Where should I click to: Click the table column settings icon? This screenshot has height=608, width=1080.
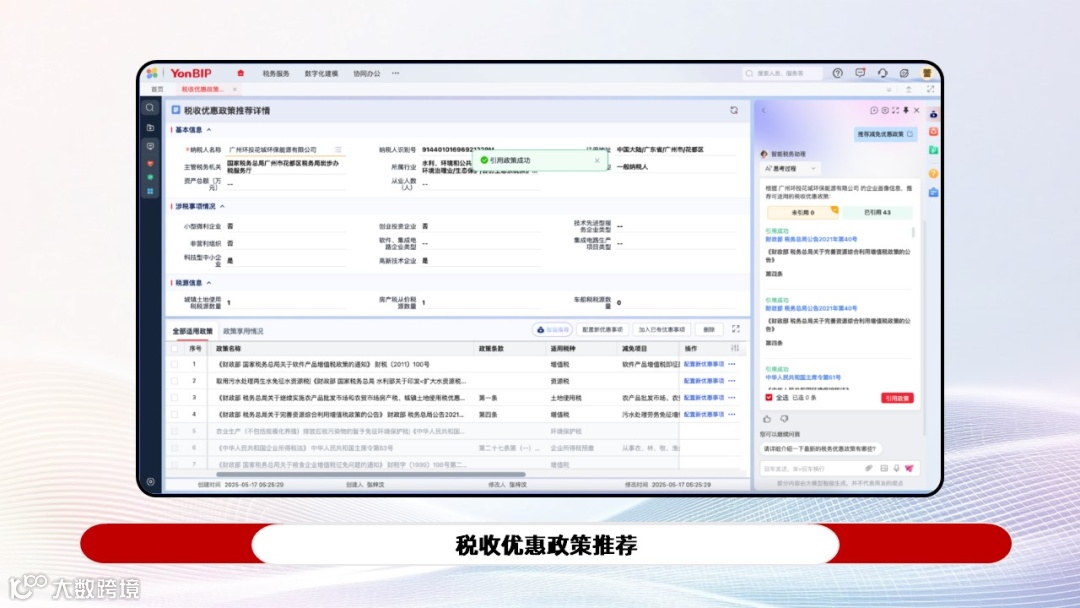pyautogui.click(x=735, y=348)
